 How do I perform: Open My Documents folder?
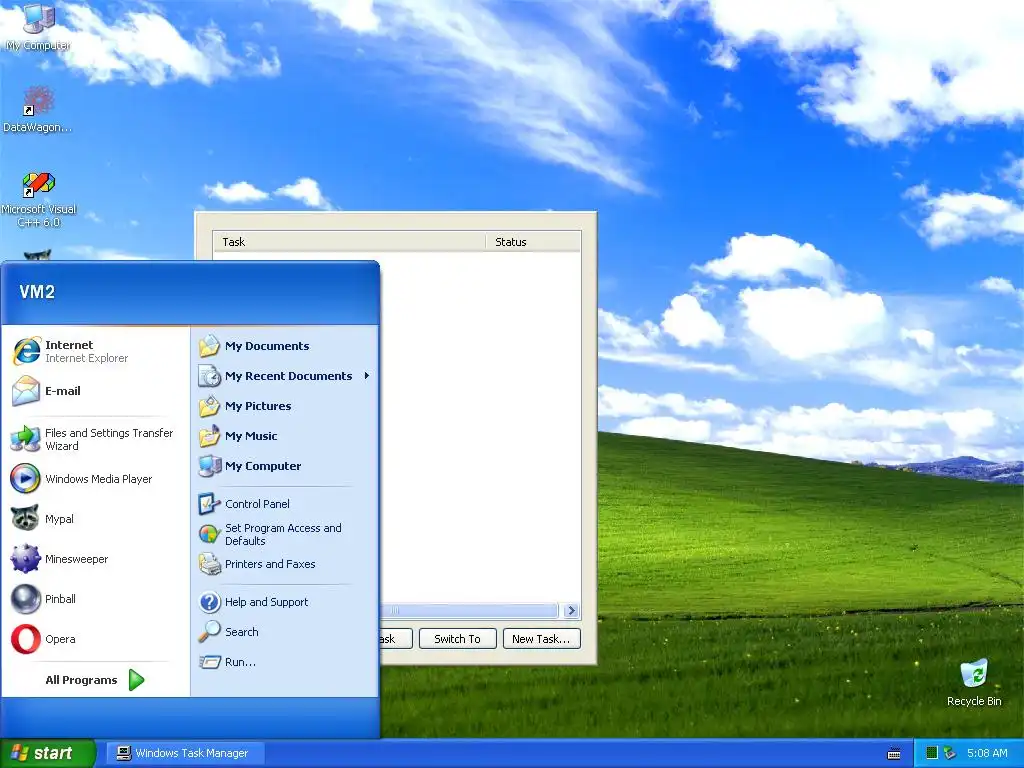coord(285,346)
